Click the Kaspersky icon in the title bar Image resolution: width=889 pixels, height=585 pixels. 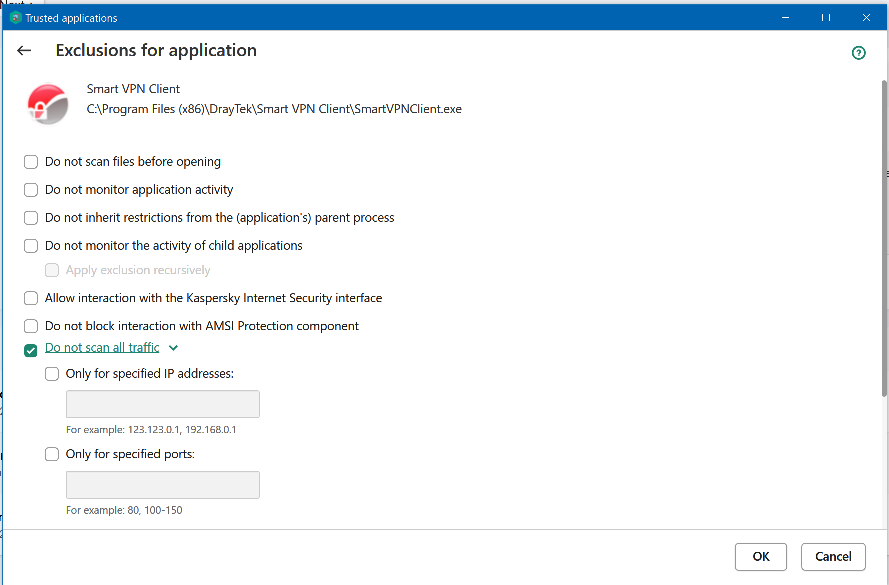pyautogui.click(x=15, y=18)
